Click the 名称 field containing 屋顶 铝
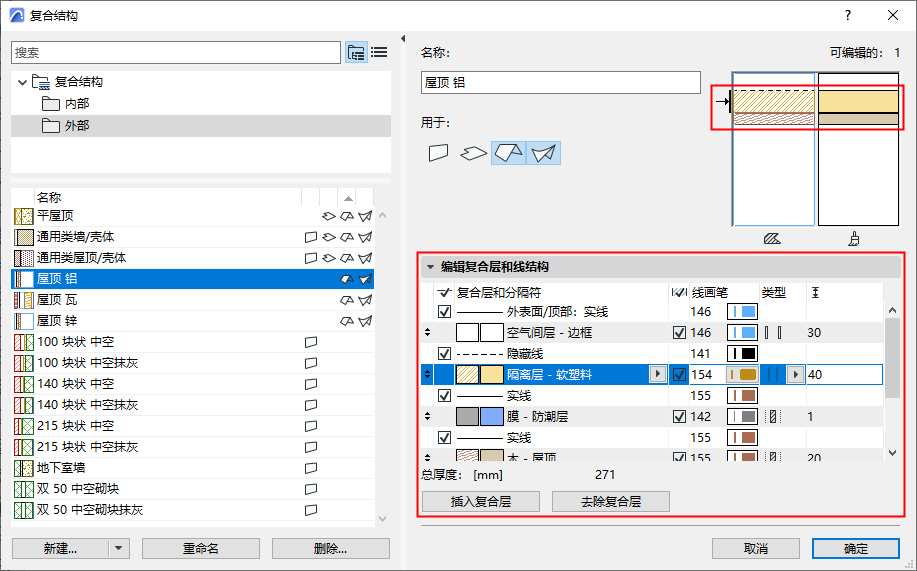Image resolution: width=917 pixels, height=571 pixels. point(560,82)
